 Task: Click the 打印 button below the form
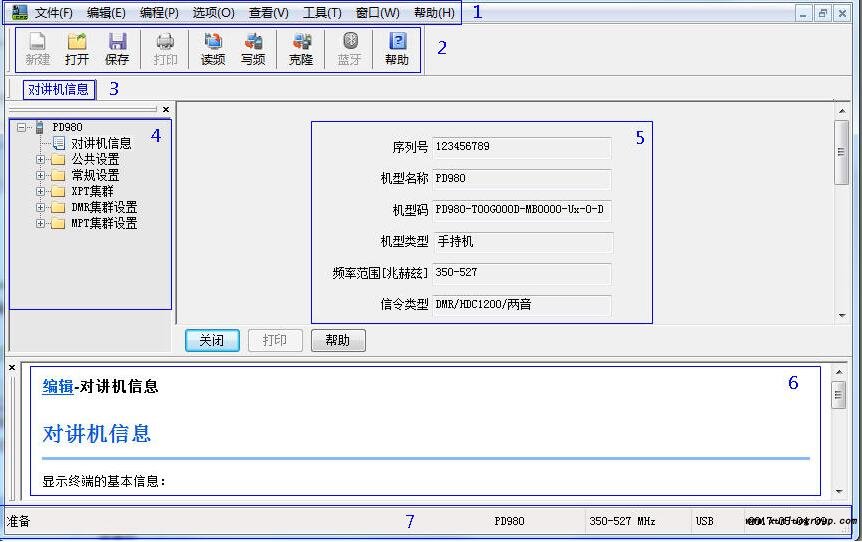point(275,340)
